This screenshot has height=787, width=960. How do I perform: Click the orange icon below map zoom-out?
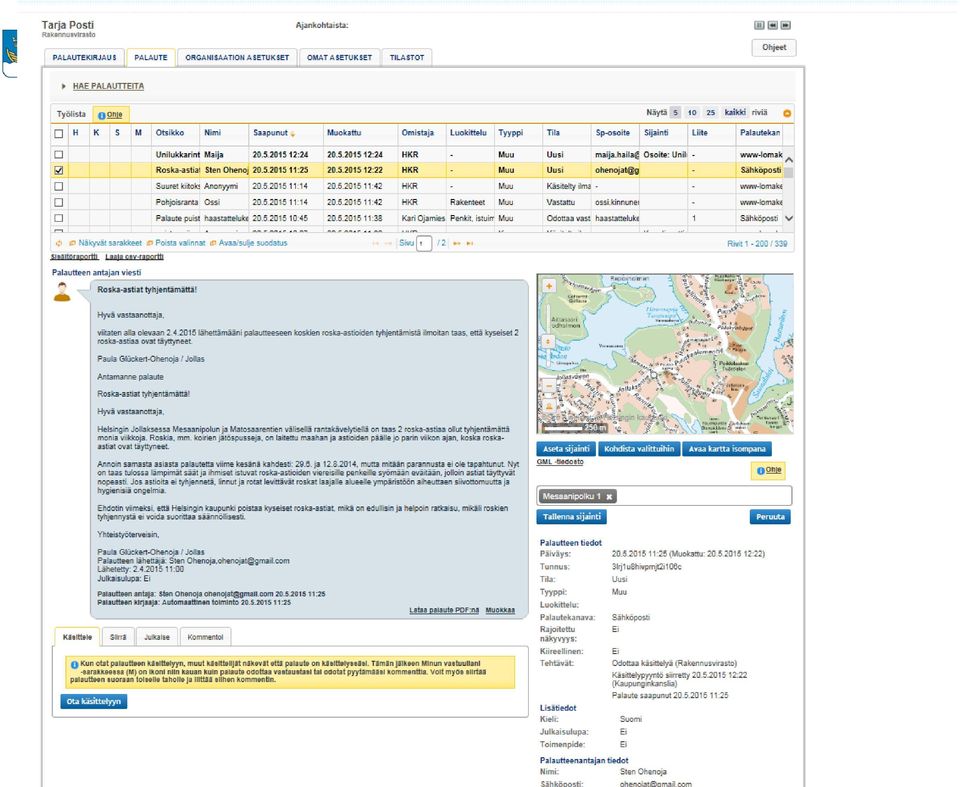pyautogui.click(x=549, y=406)
